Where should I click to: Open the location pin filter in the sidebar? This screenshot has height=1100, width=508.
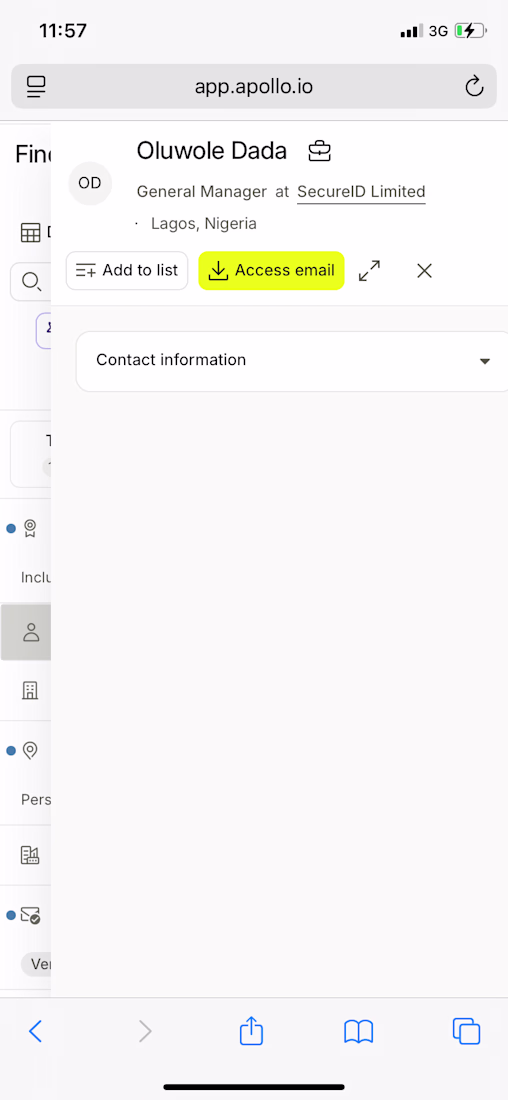tap(29, 751)
